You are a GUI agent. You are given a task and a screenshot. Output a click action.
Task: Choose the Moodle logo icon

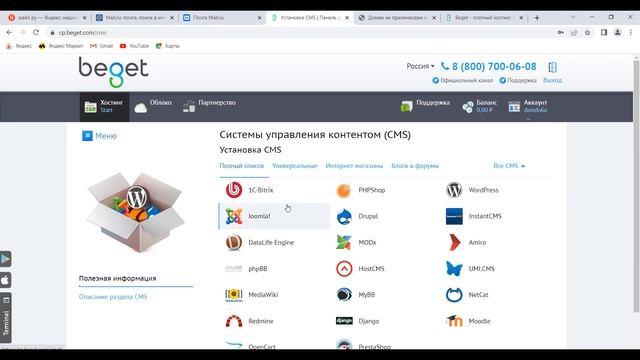(x=454, y=321)
